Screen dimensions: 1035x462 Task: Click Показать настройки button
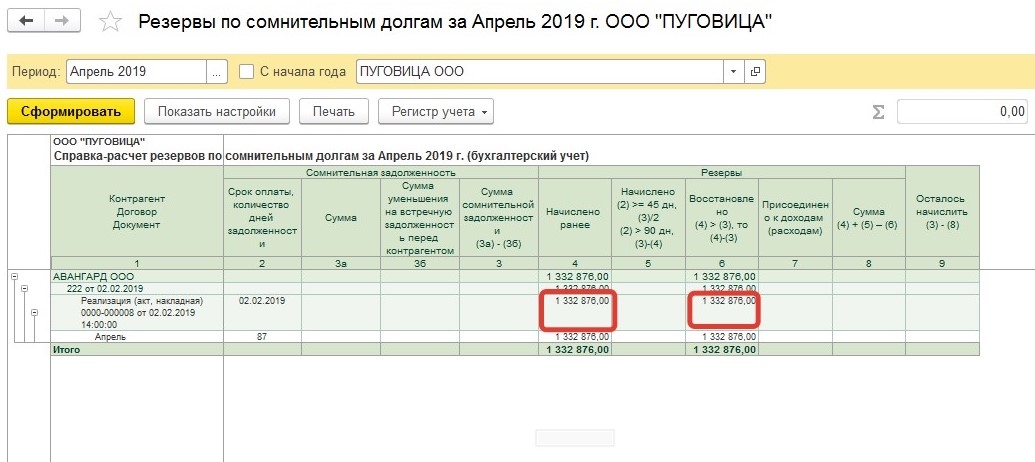pyautogui.click(x=216, y=111)
